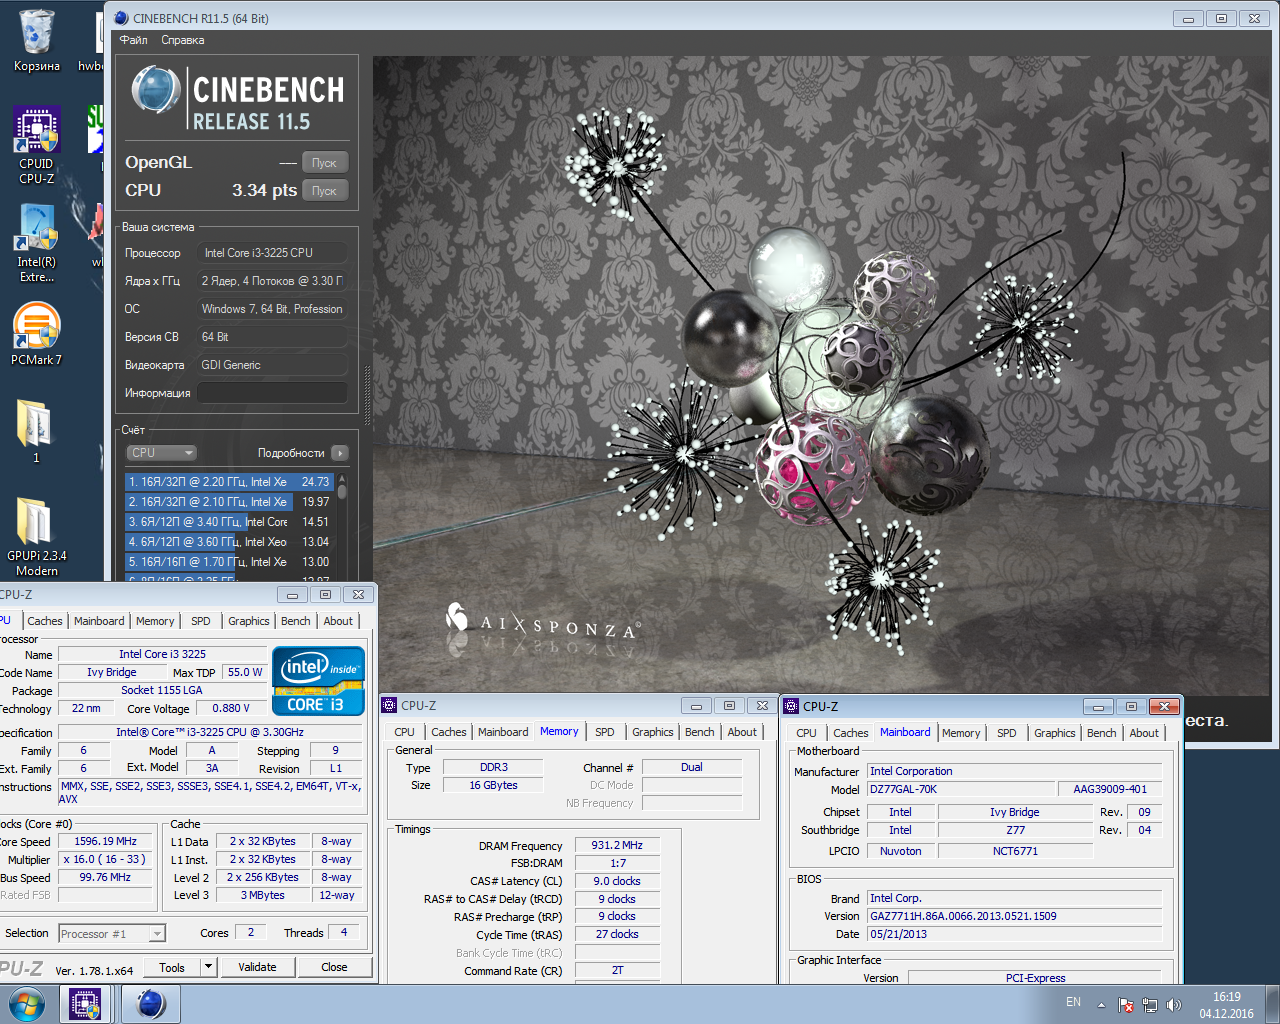This screenshot has width=1280, height=1024.
Task: Click the EN language indicator
Action: click(x=1073, y=1002)
